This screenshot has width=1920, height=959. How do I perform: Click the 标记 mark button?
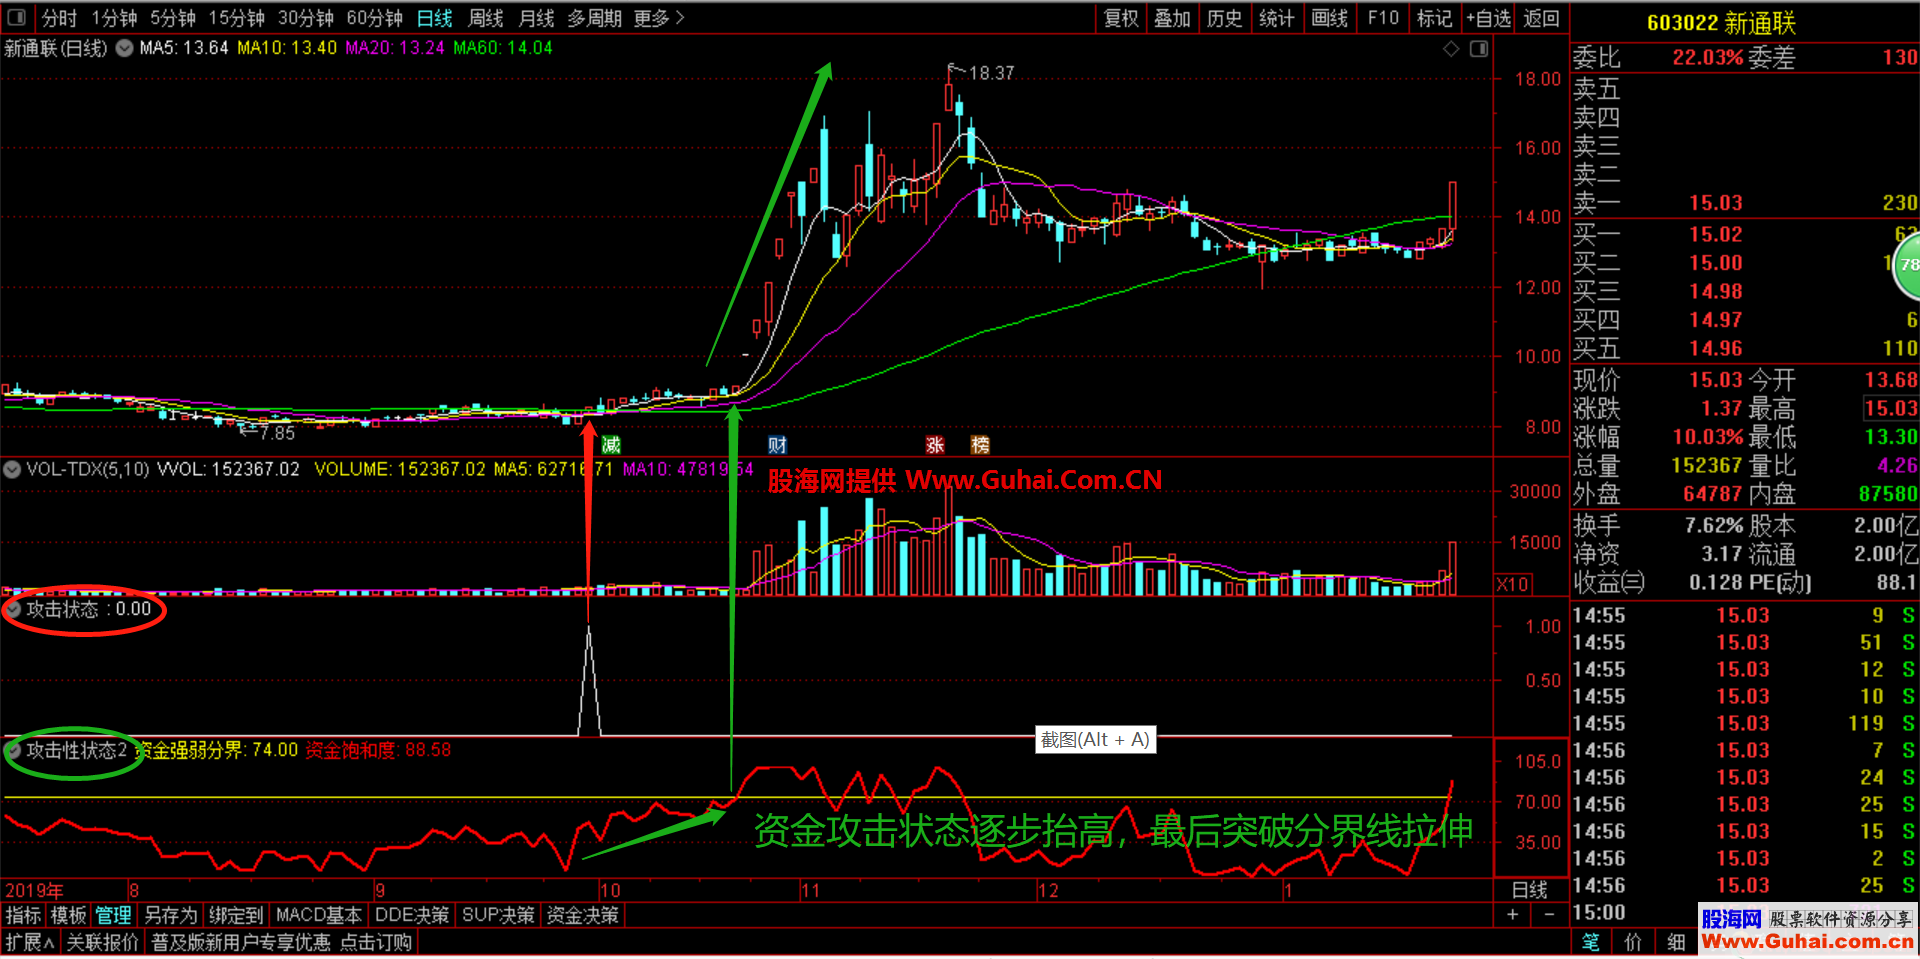point(1434,18)
